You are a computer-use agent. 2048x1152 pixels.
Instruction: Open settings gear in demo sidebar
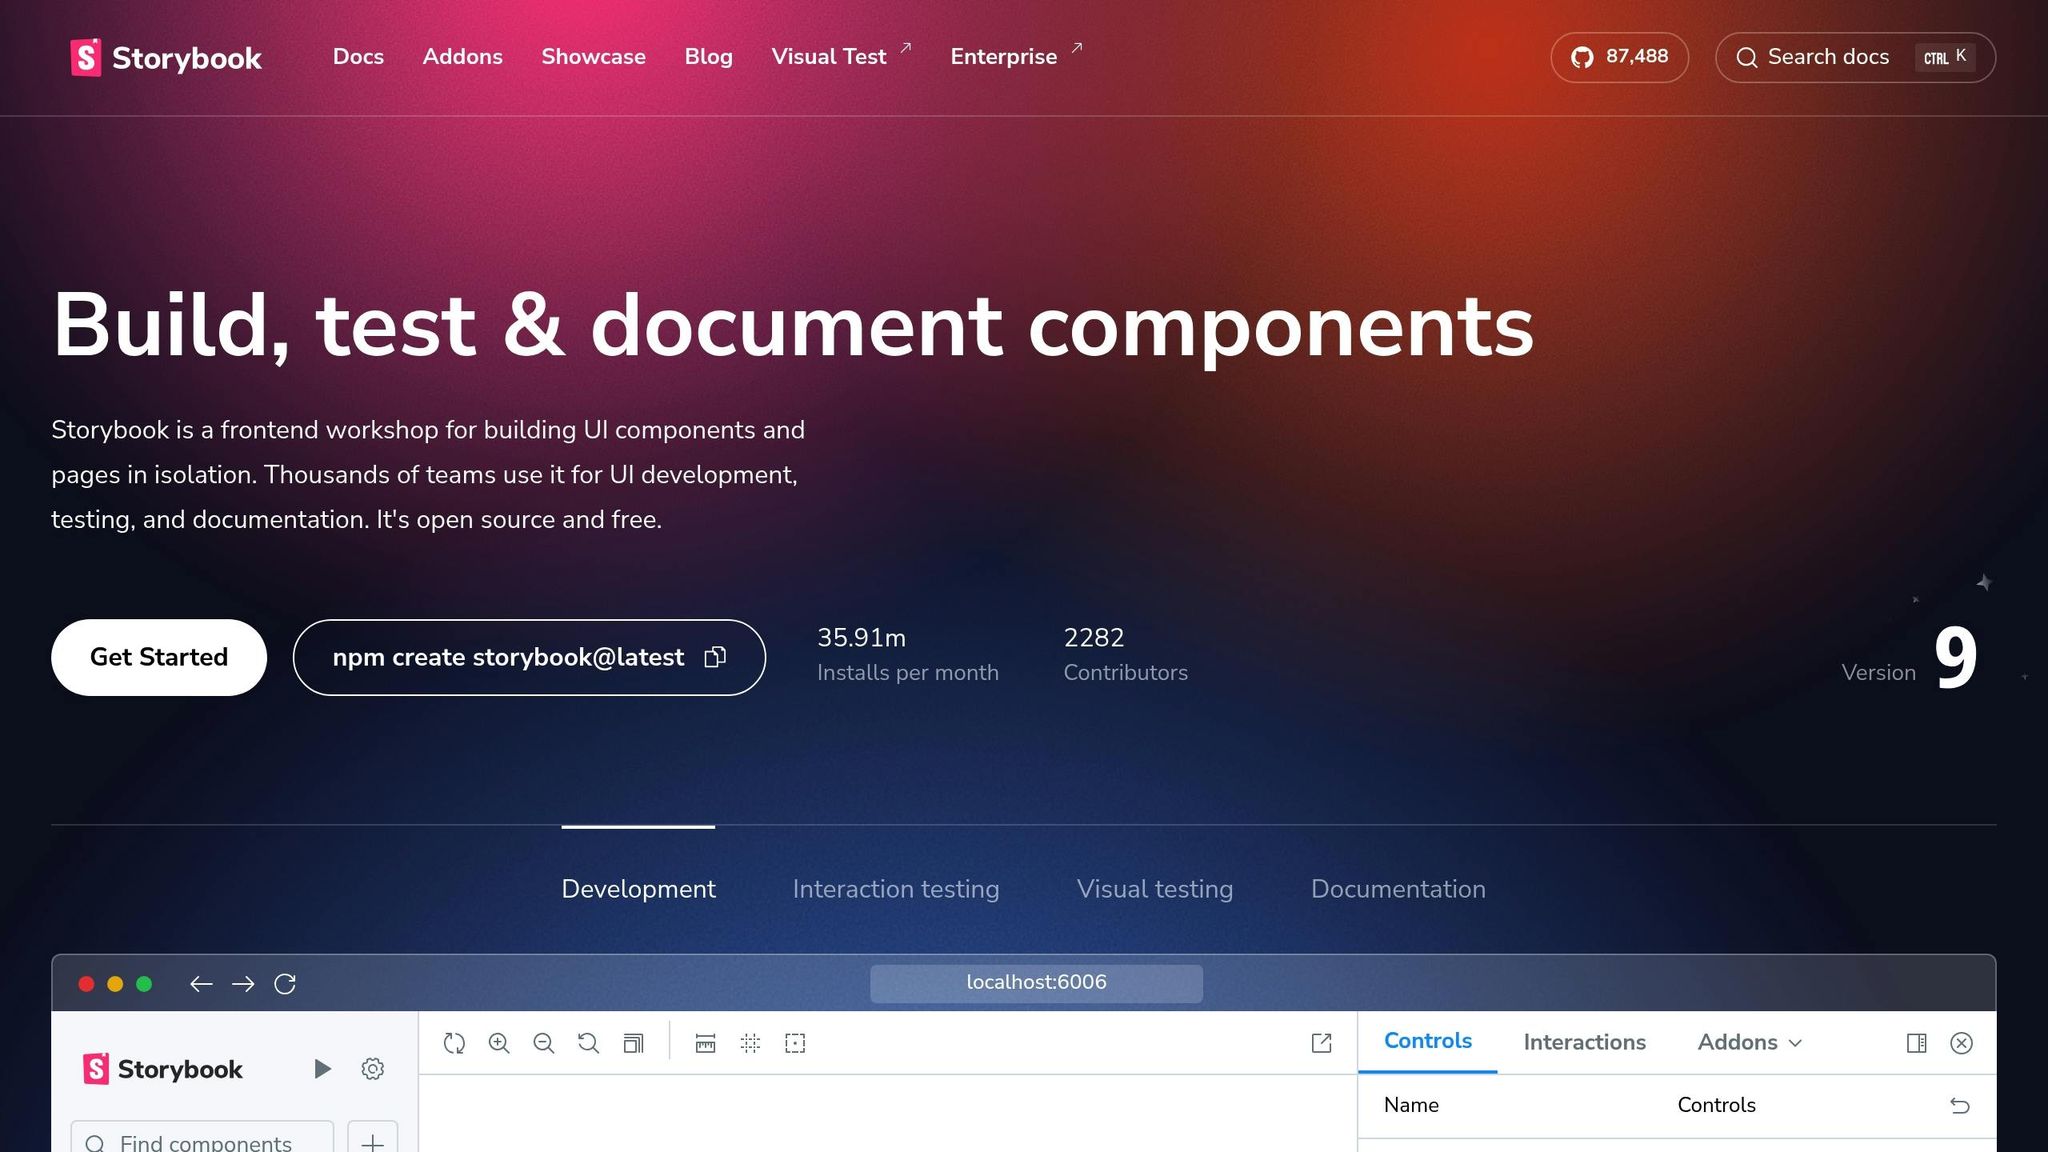coord(373,1069)
